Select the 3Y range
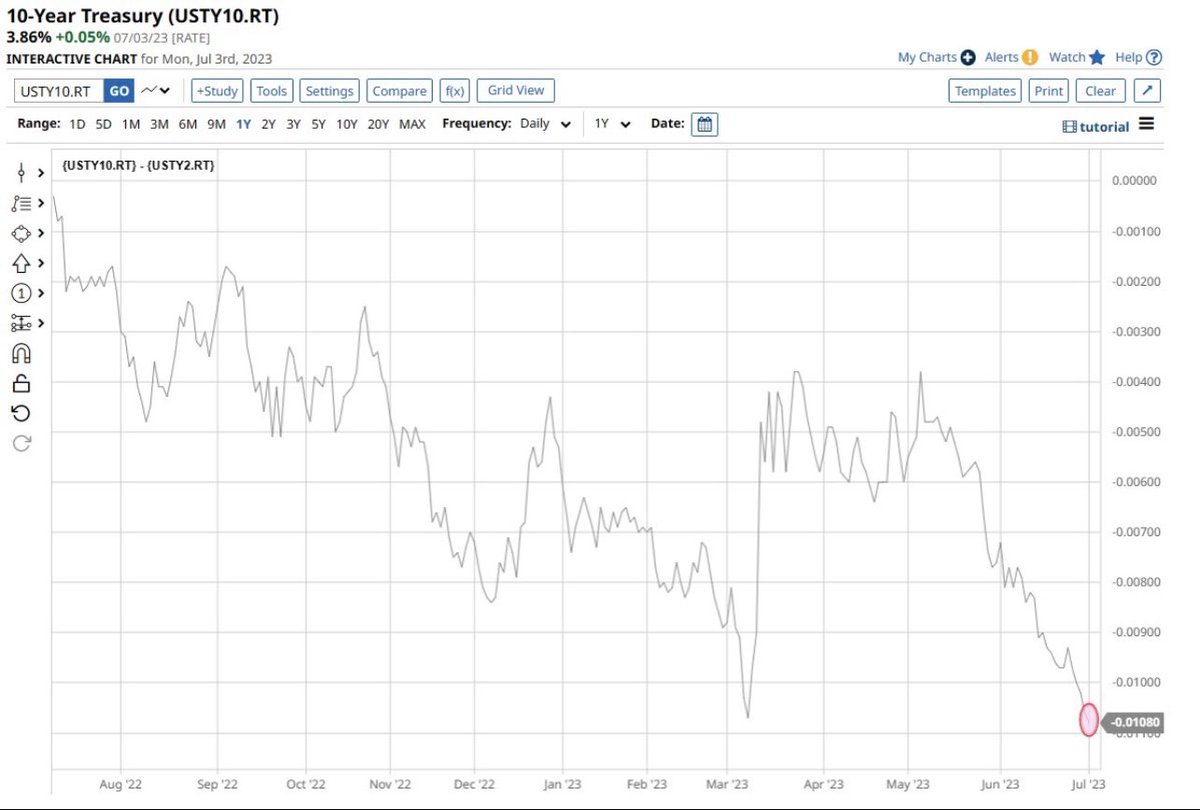The height and width of the screenshot is (810, 1200). pyautogui.click(x=293, y=124)
